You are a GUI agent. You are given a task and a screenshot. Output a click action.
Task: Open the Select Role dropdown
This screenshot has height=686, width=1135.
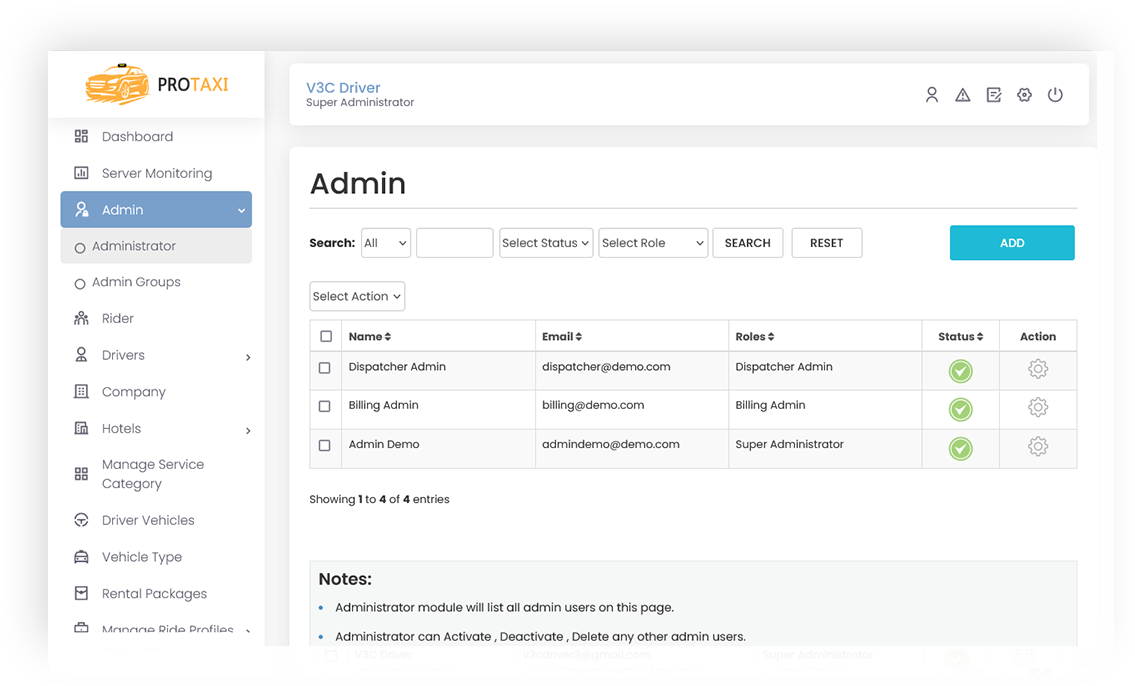[x=653, y=243]
